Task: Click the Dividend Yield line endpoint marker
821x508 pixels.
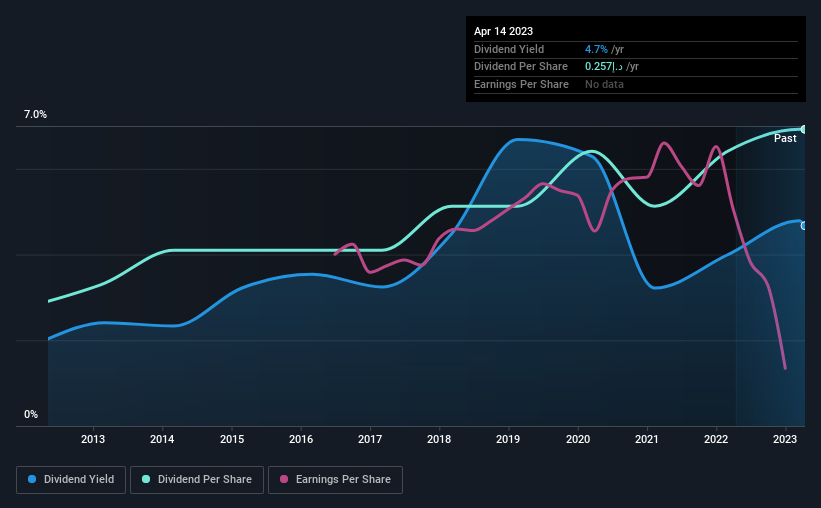Action: 804,226
